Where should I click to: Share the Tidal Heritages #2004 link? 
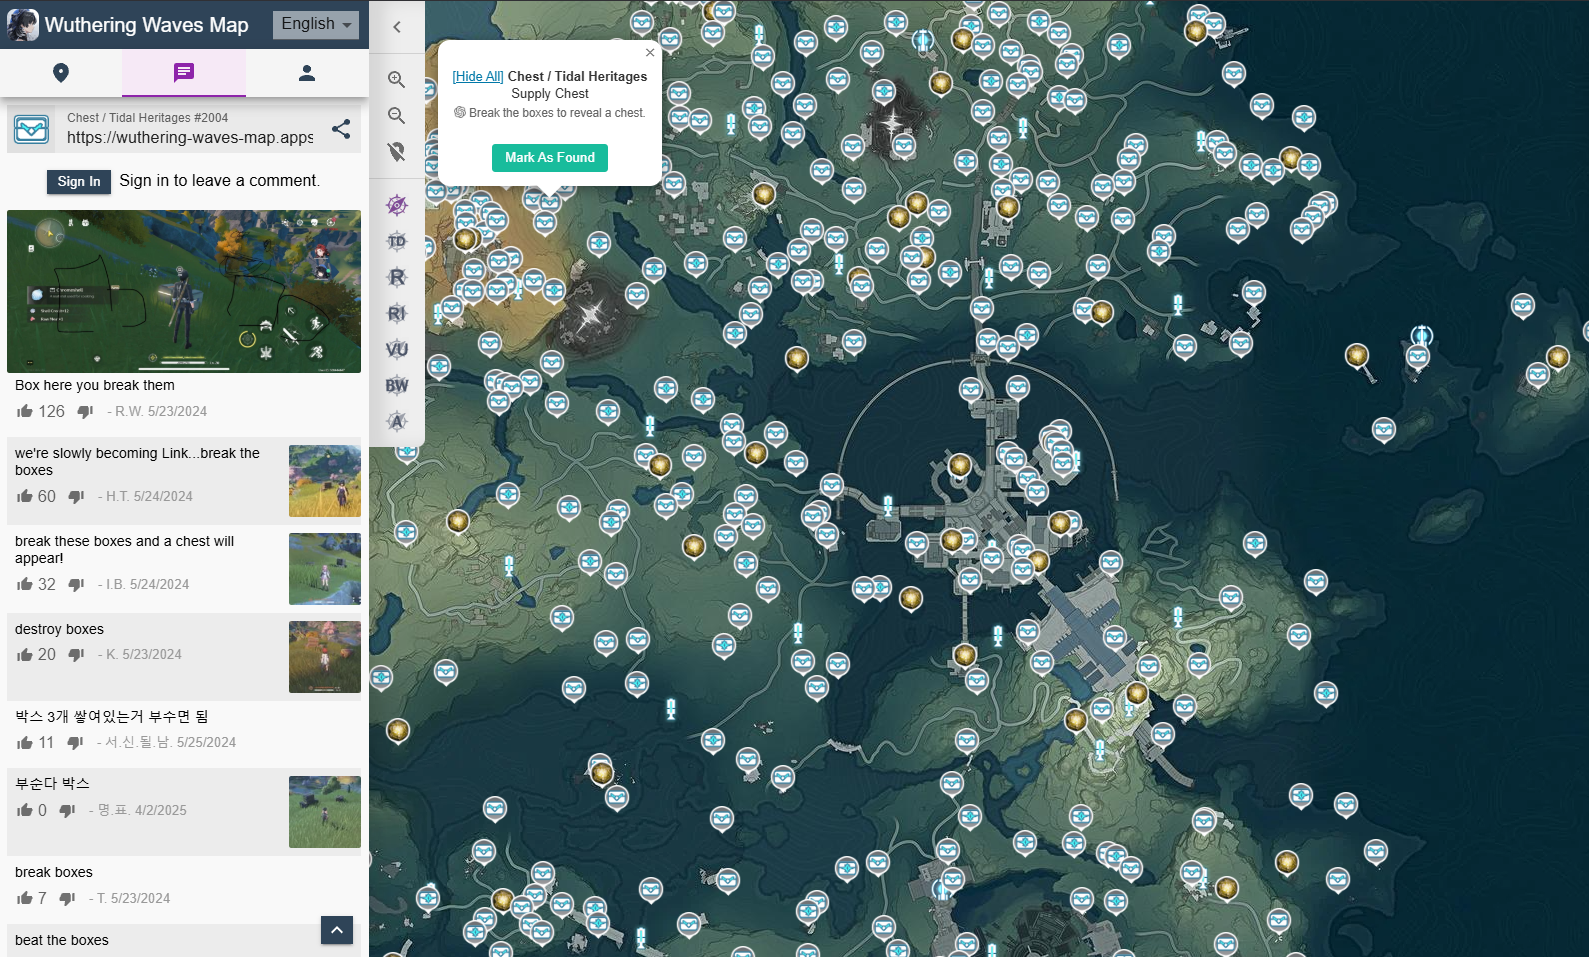(341, 129)
